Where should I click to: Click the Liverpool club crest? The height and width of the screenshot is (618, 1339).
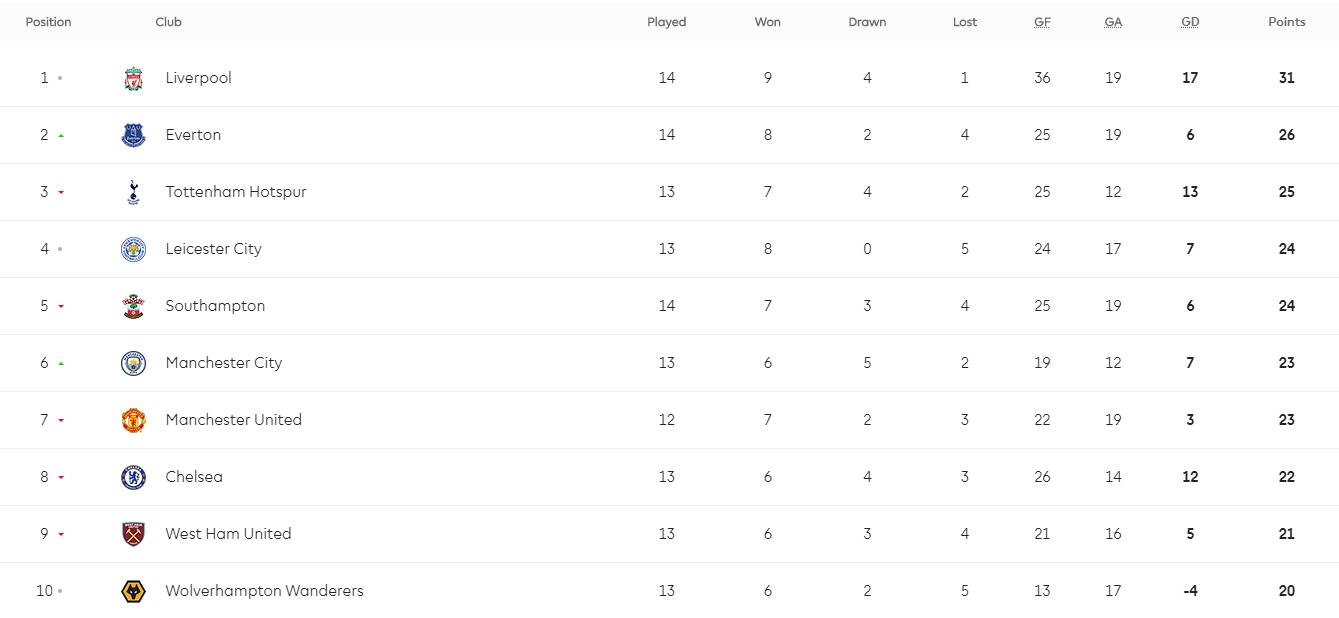133,78
